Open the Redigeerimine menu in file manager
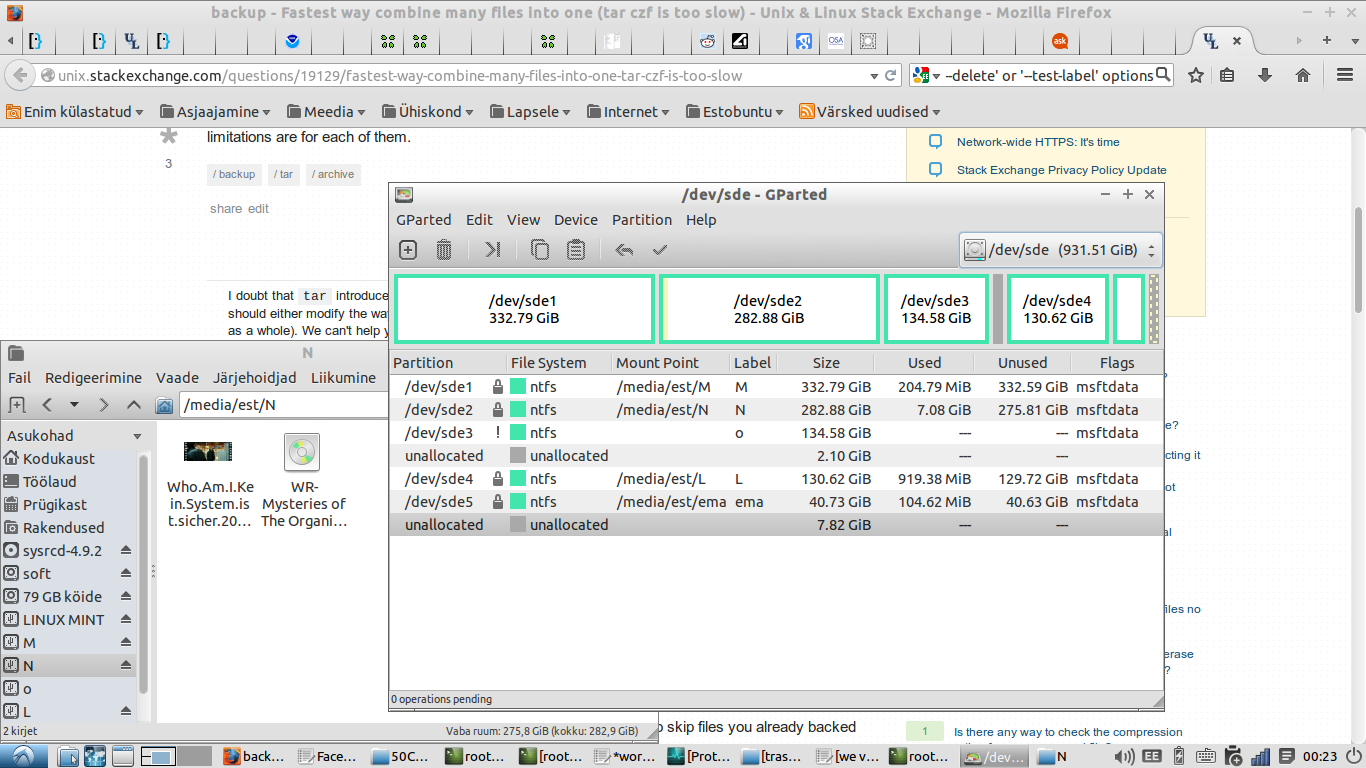The image size is (1366, 768). click(x=93, y=378)
